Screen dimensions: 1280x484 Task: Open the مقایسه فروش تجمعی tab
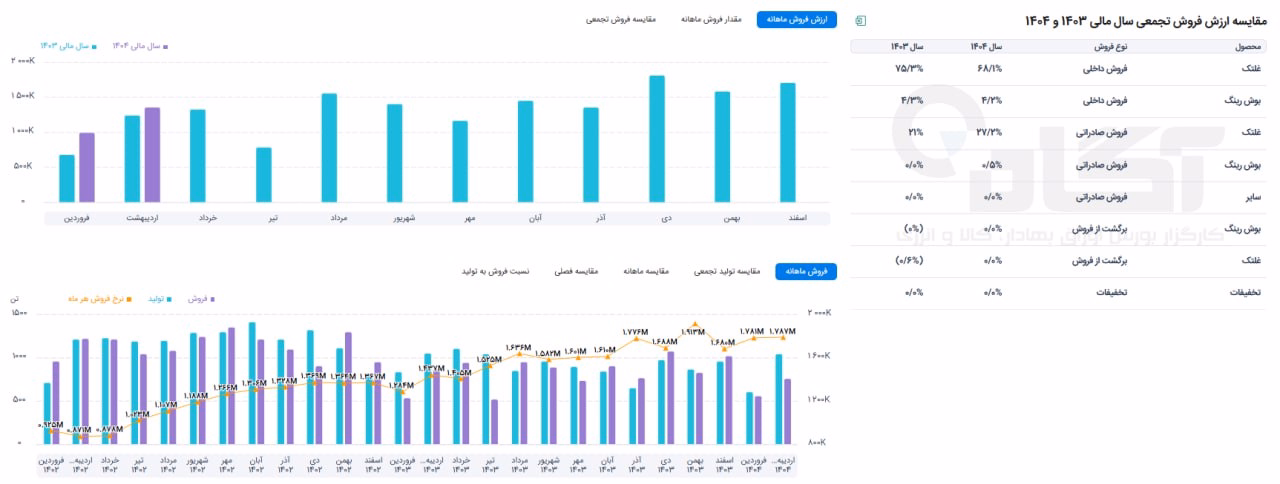tap(621, 19)
